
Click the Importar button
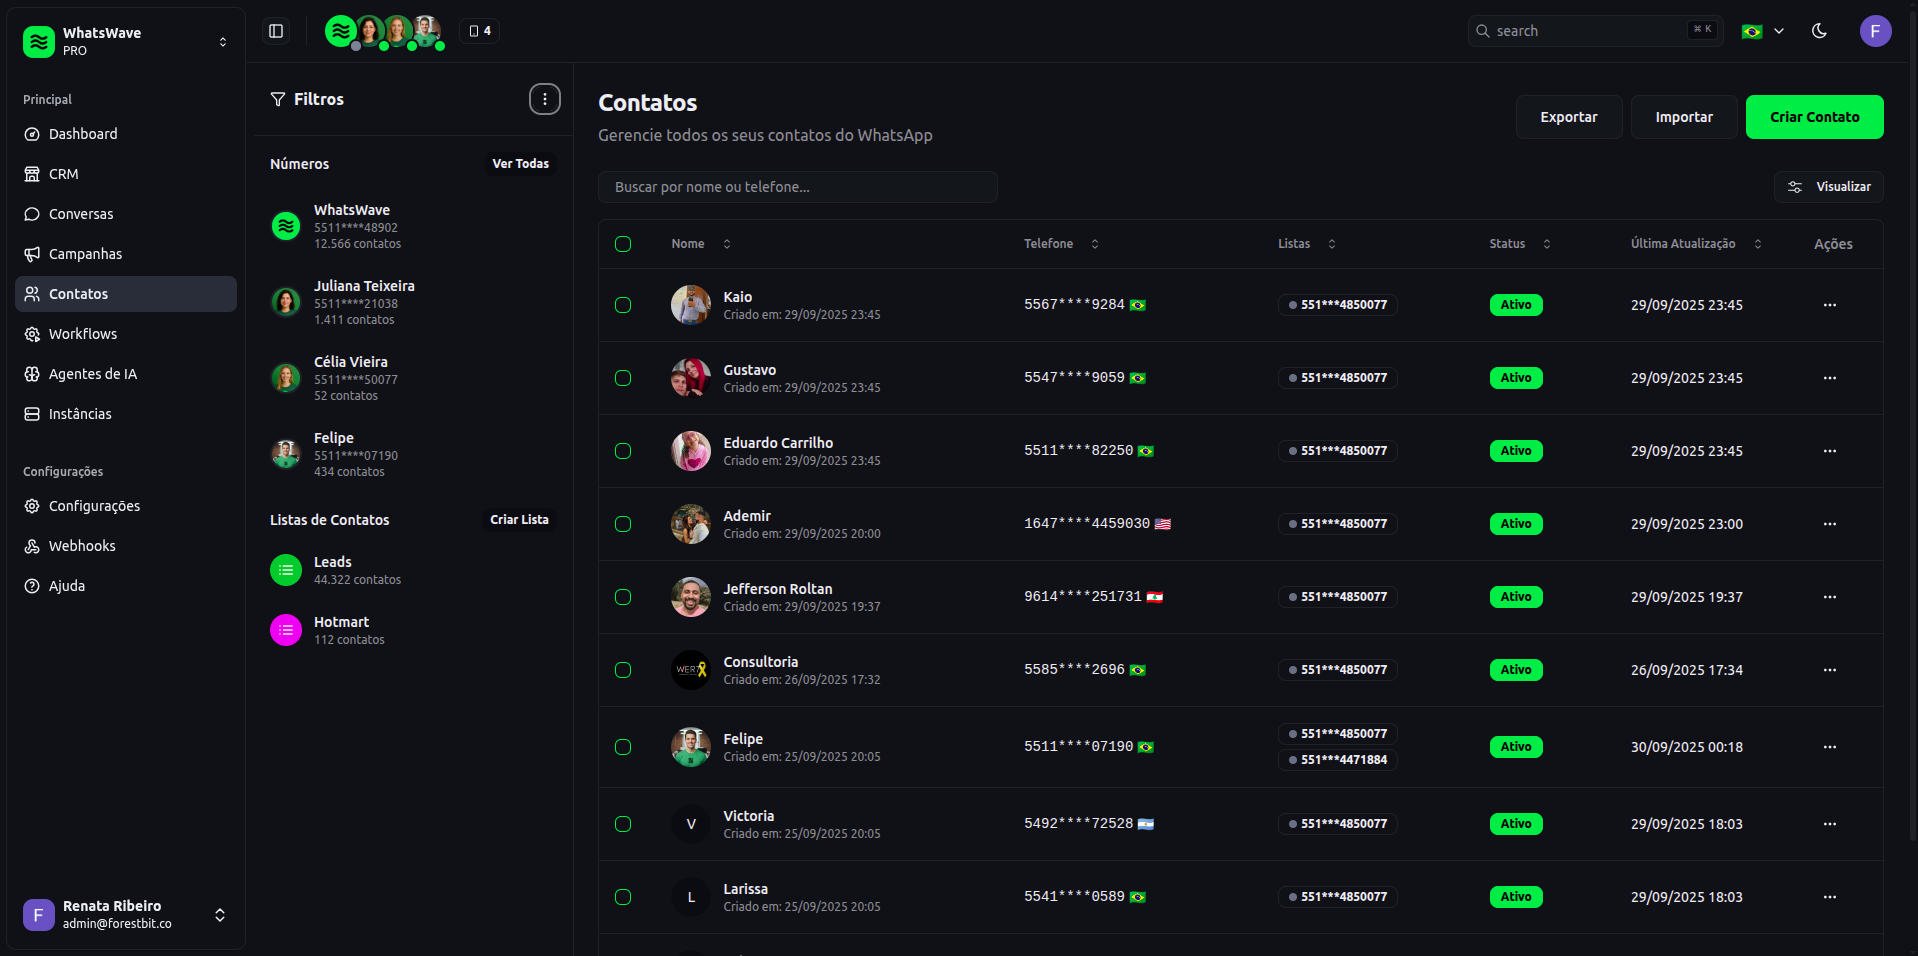click(x=1684, y=117)
